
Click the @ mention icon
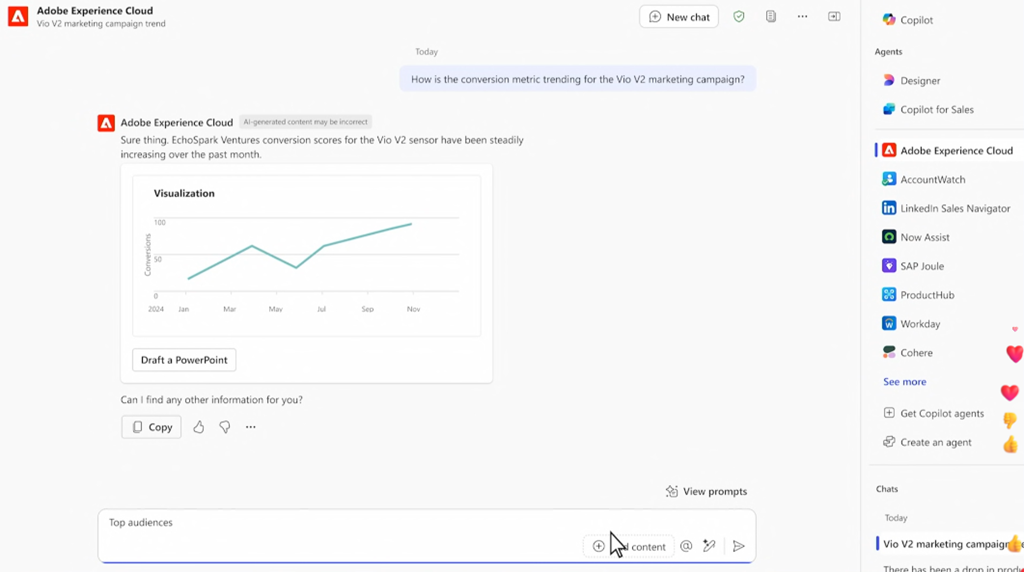pyautogui.click(x=686, y=546)
